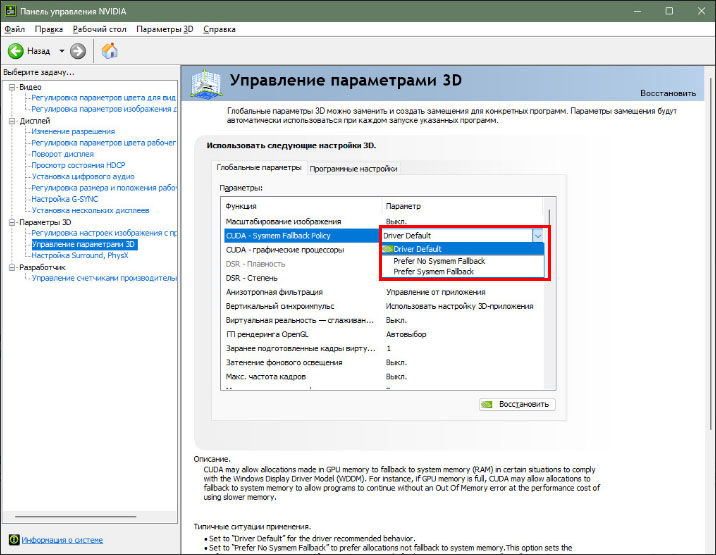Select ГП рендеринга OpenGL setting row
Screen dimensions: 716x555
point(384,334)
